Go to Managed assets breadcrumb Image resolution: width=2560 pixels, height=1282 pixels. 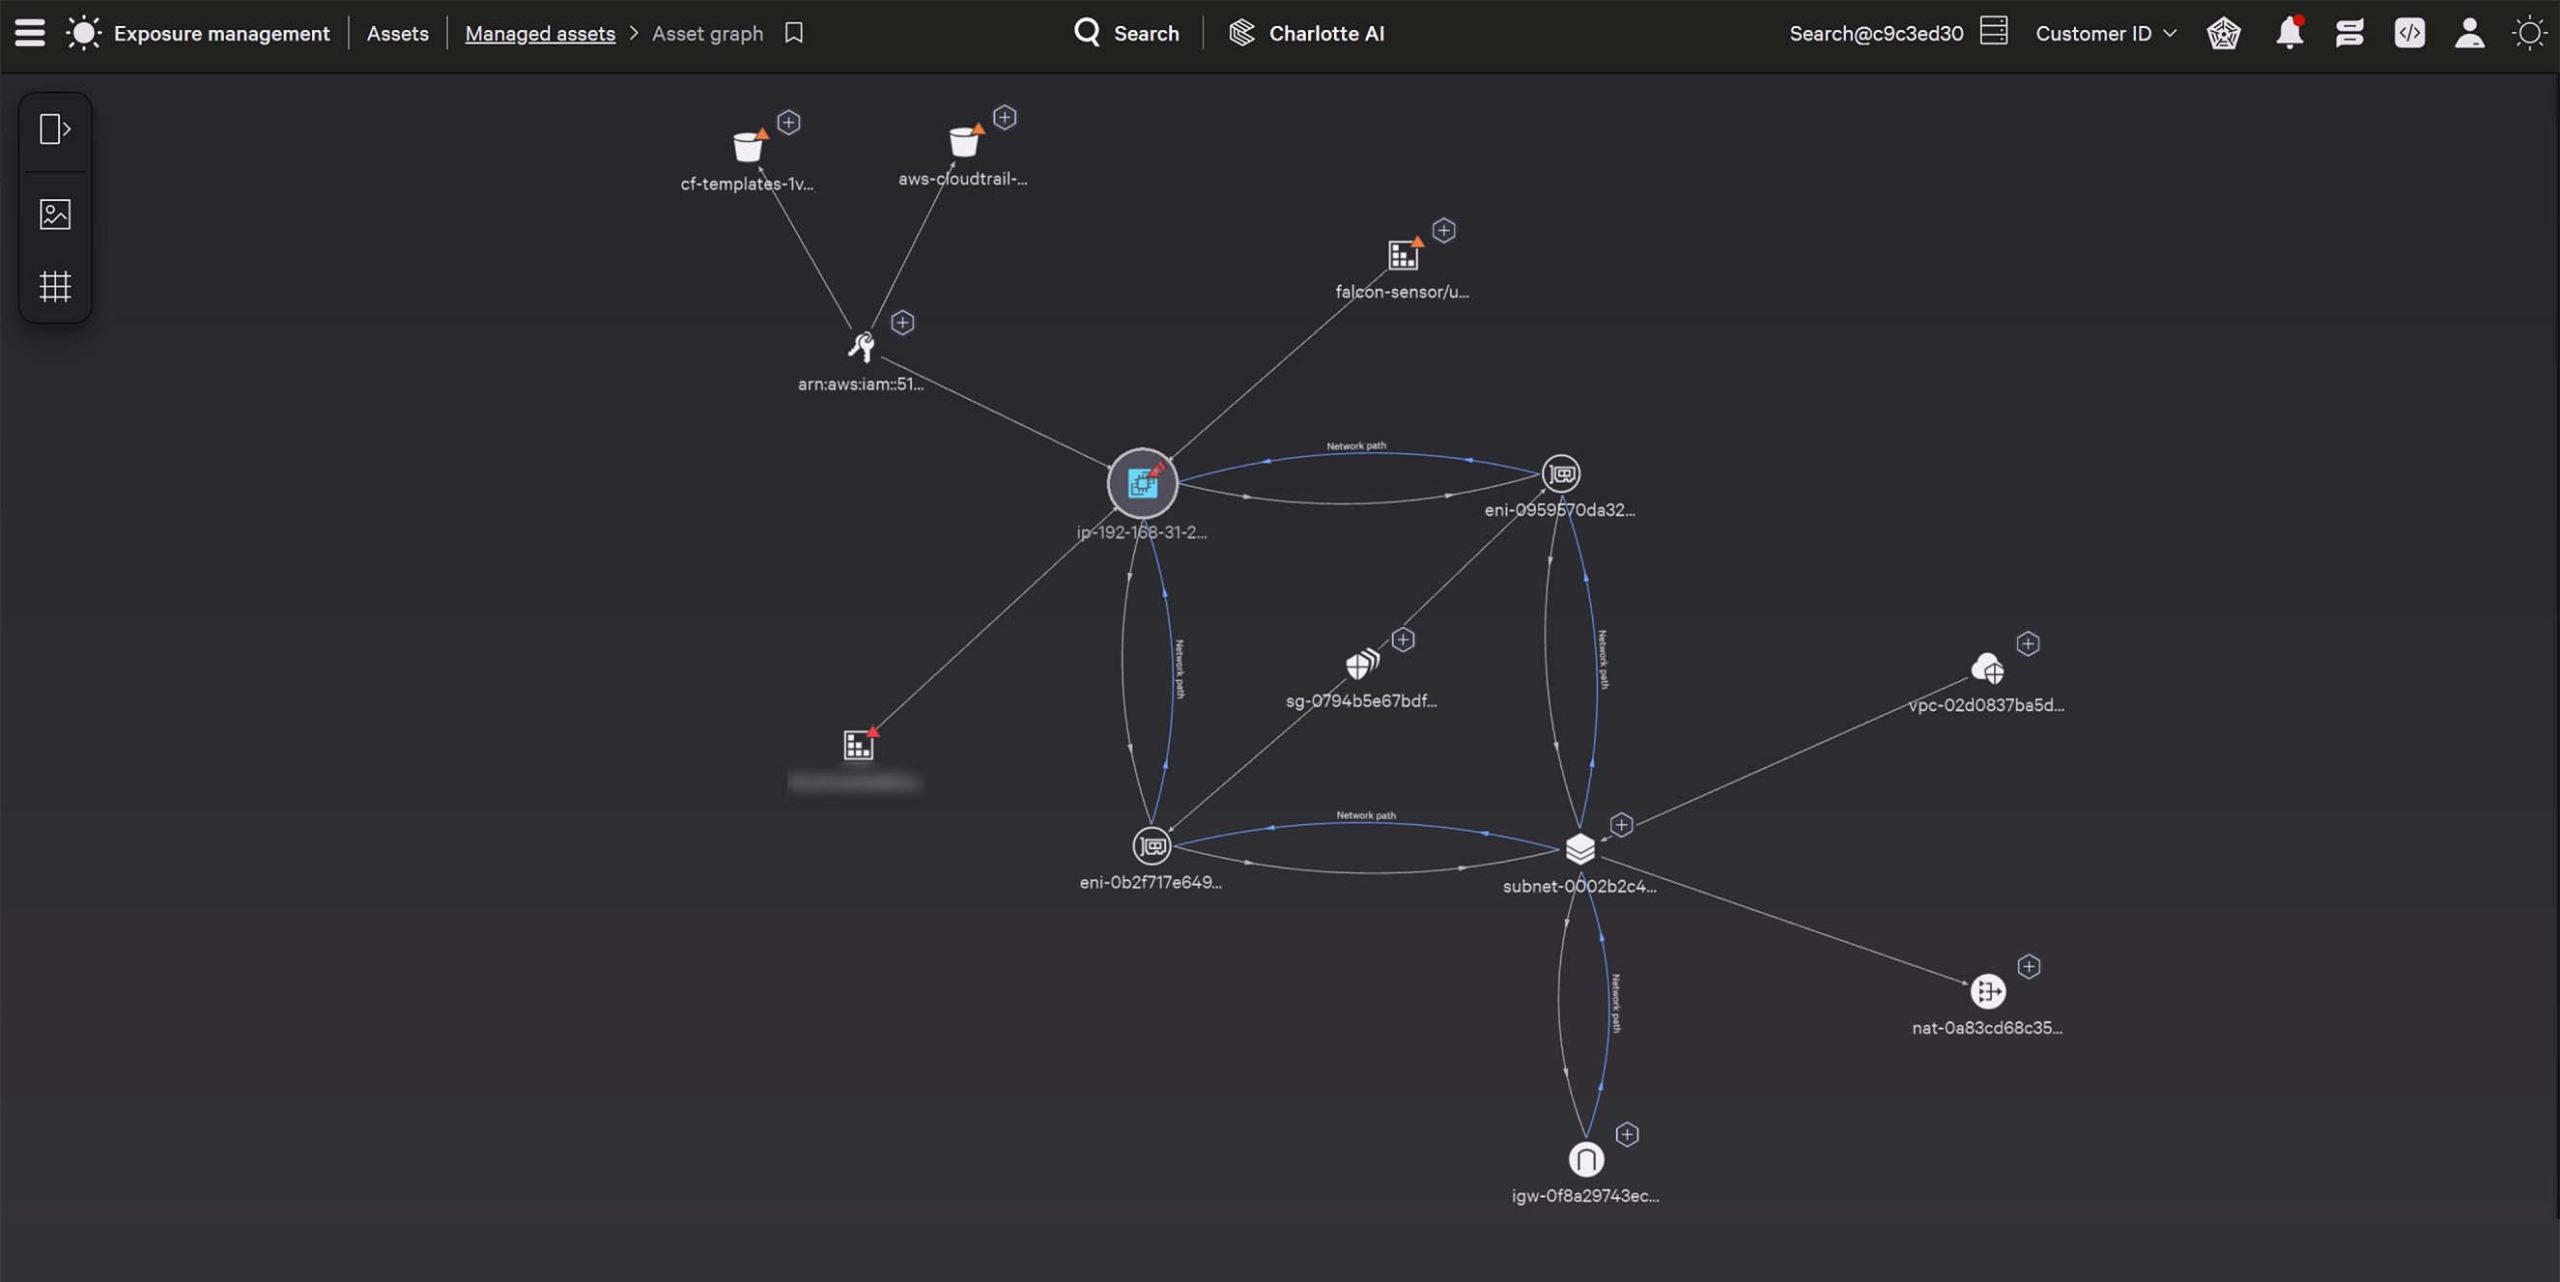540,33
